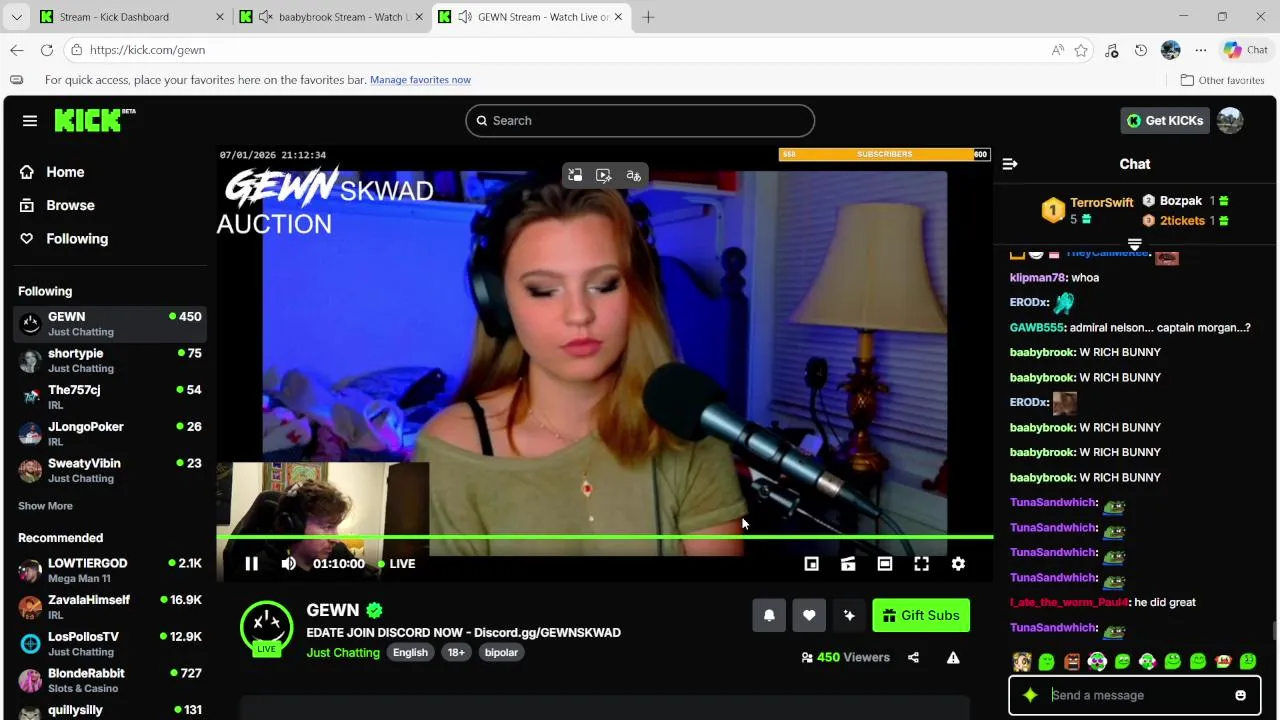
Task: Click the sparkle button beside Gift Subs
Action: [x=849, y=615]
